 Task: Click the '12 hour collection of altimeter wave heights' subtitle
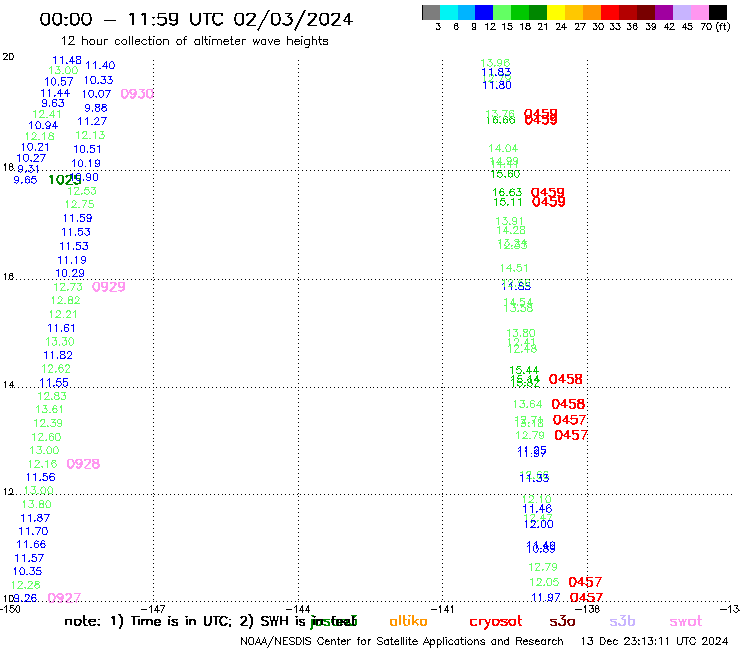[x=194, y=41]
